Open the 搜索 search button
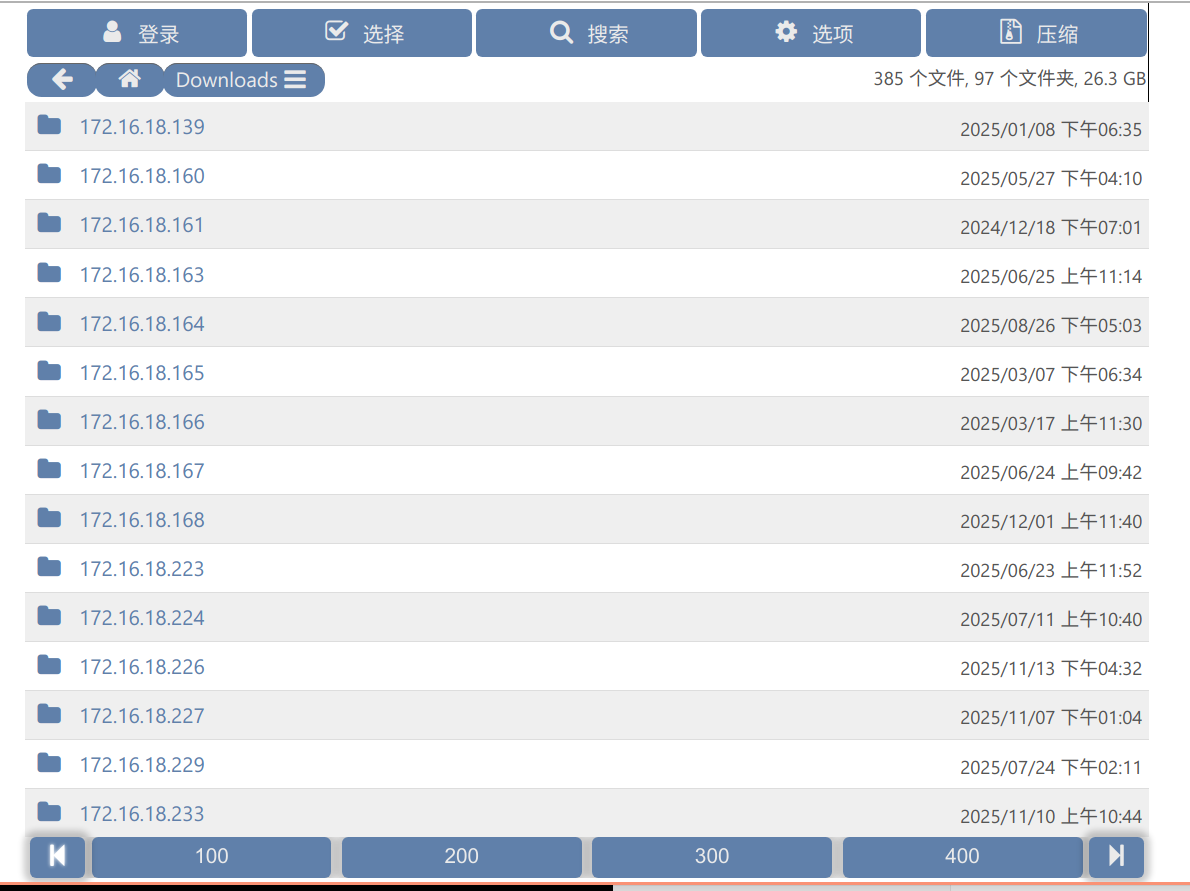The image size is (1190, 891). (x=586, y=34)
